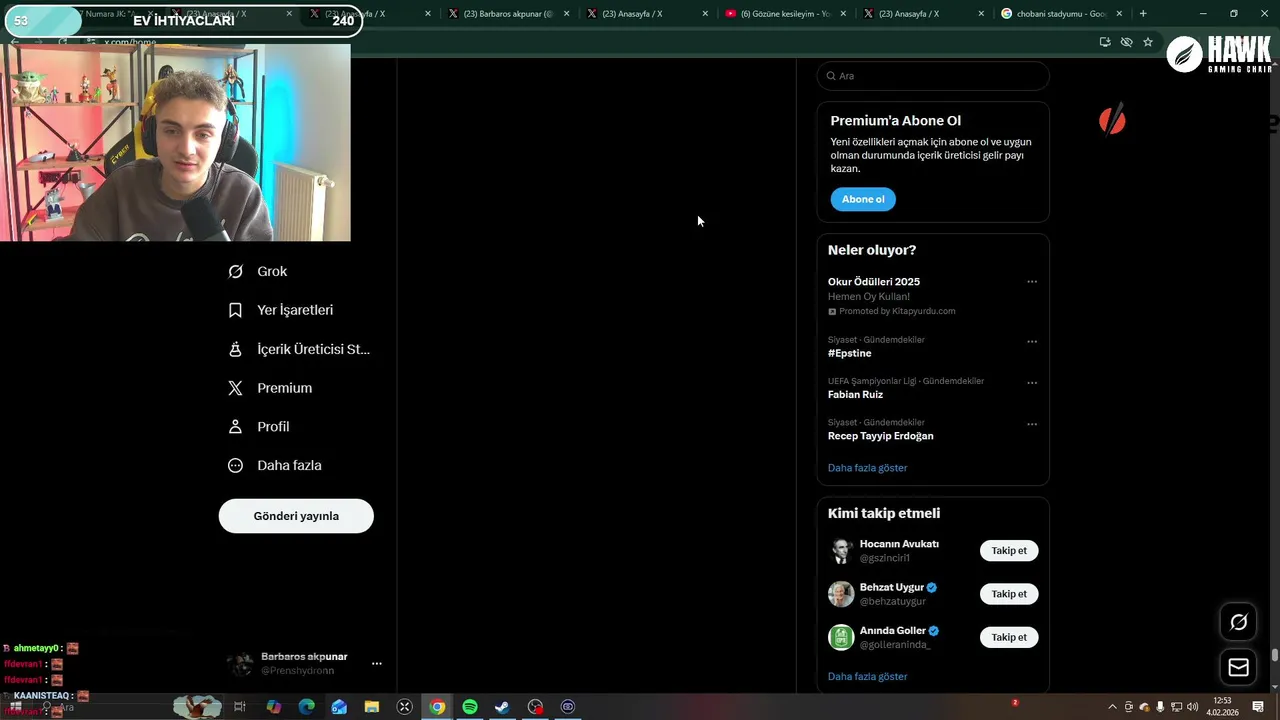Click Daha fazla göster under Kimi takip etmeli
Image resolution: width=1280 pixels, height=720 pixels.
(867, 677)
